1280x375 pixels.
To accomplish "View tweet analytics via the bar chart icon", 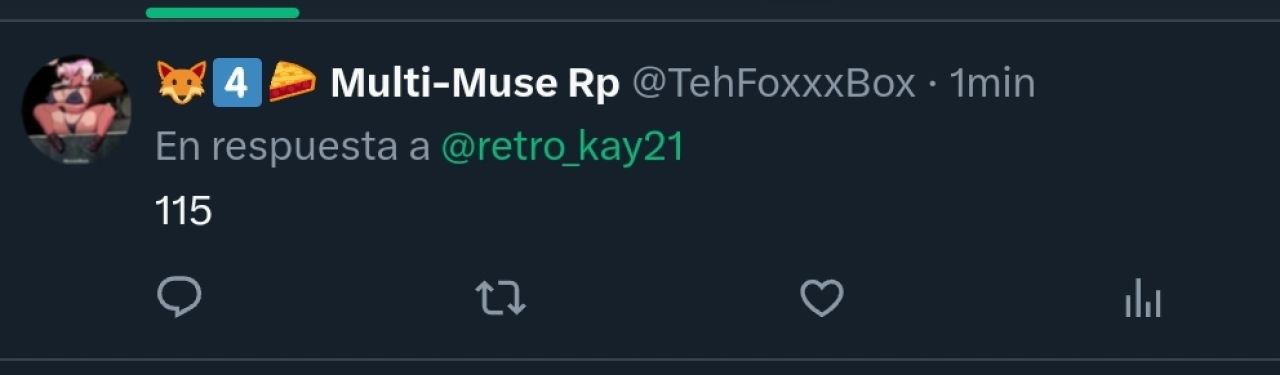I will coord(1143,298).
